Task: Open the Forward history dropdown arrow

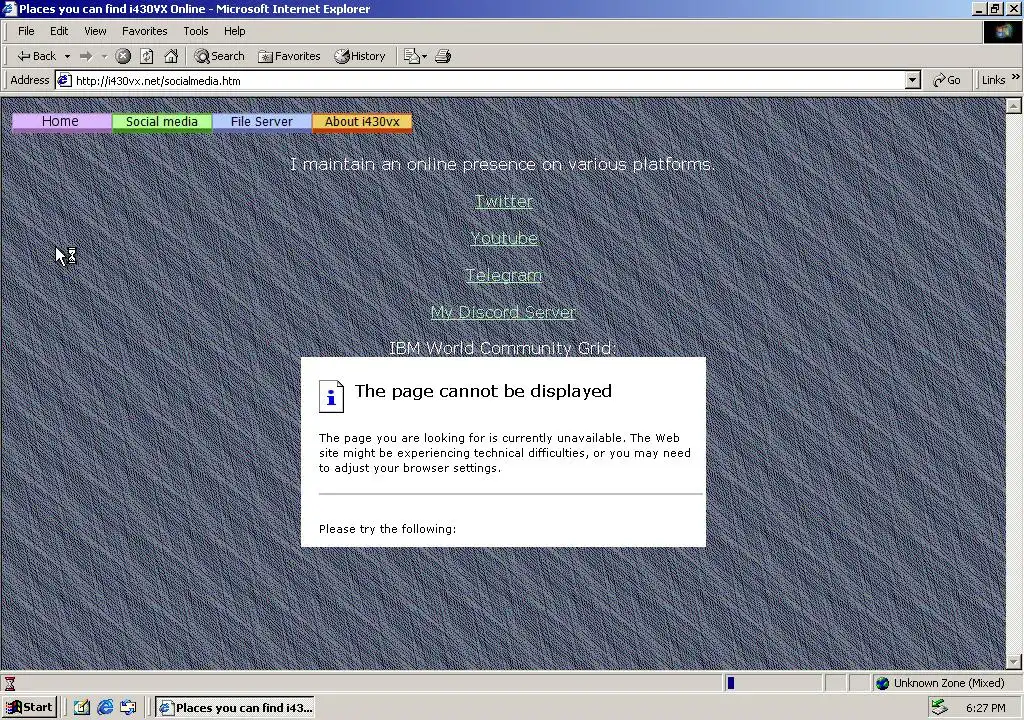Action: 104,56
